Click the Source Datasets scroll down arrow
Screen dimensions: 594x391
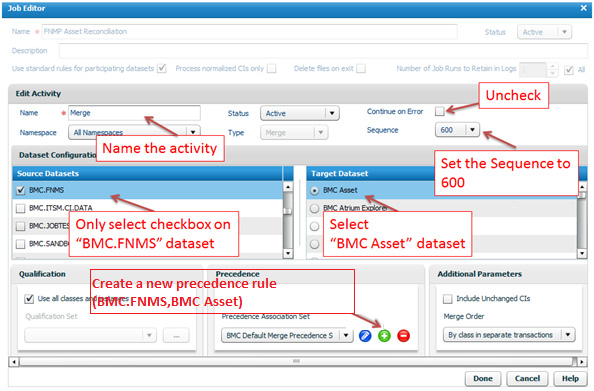click(x=288, y=253)
